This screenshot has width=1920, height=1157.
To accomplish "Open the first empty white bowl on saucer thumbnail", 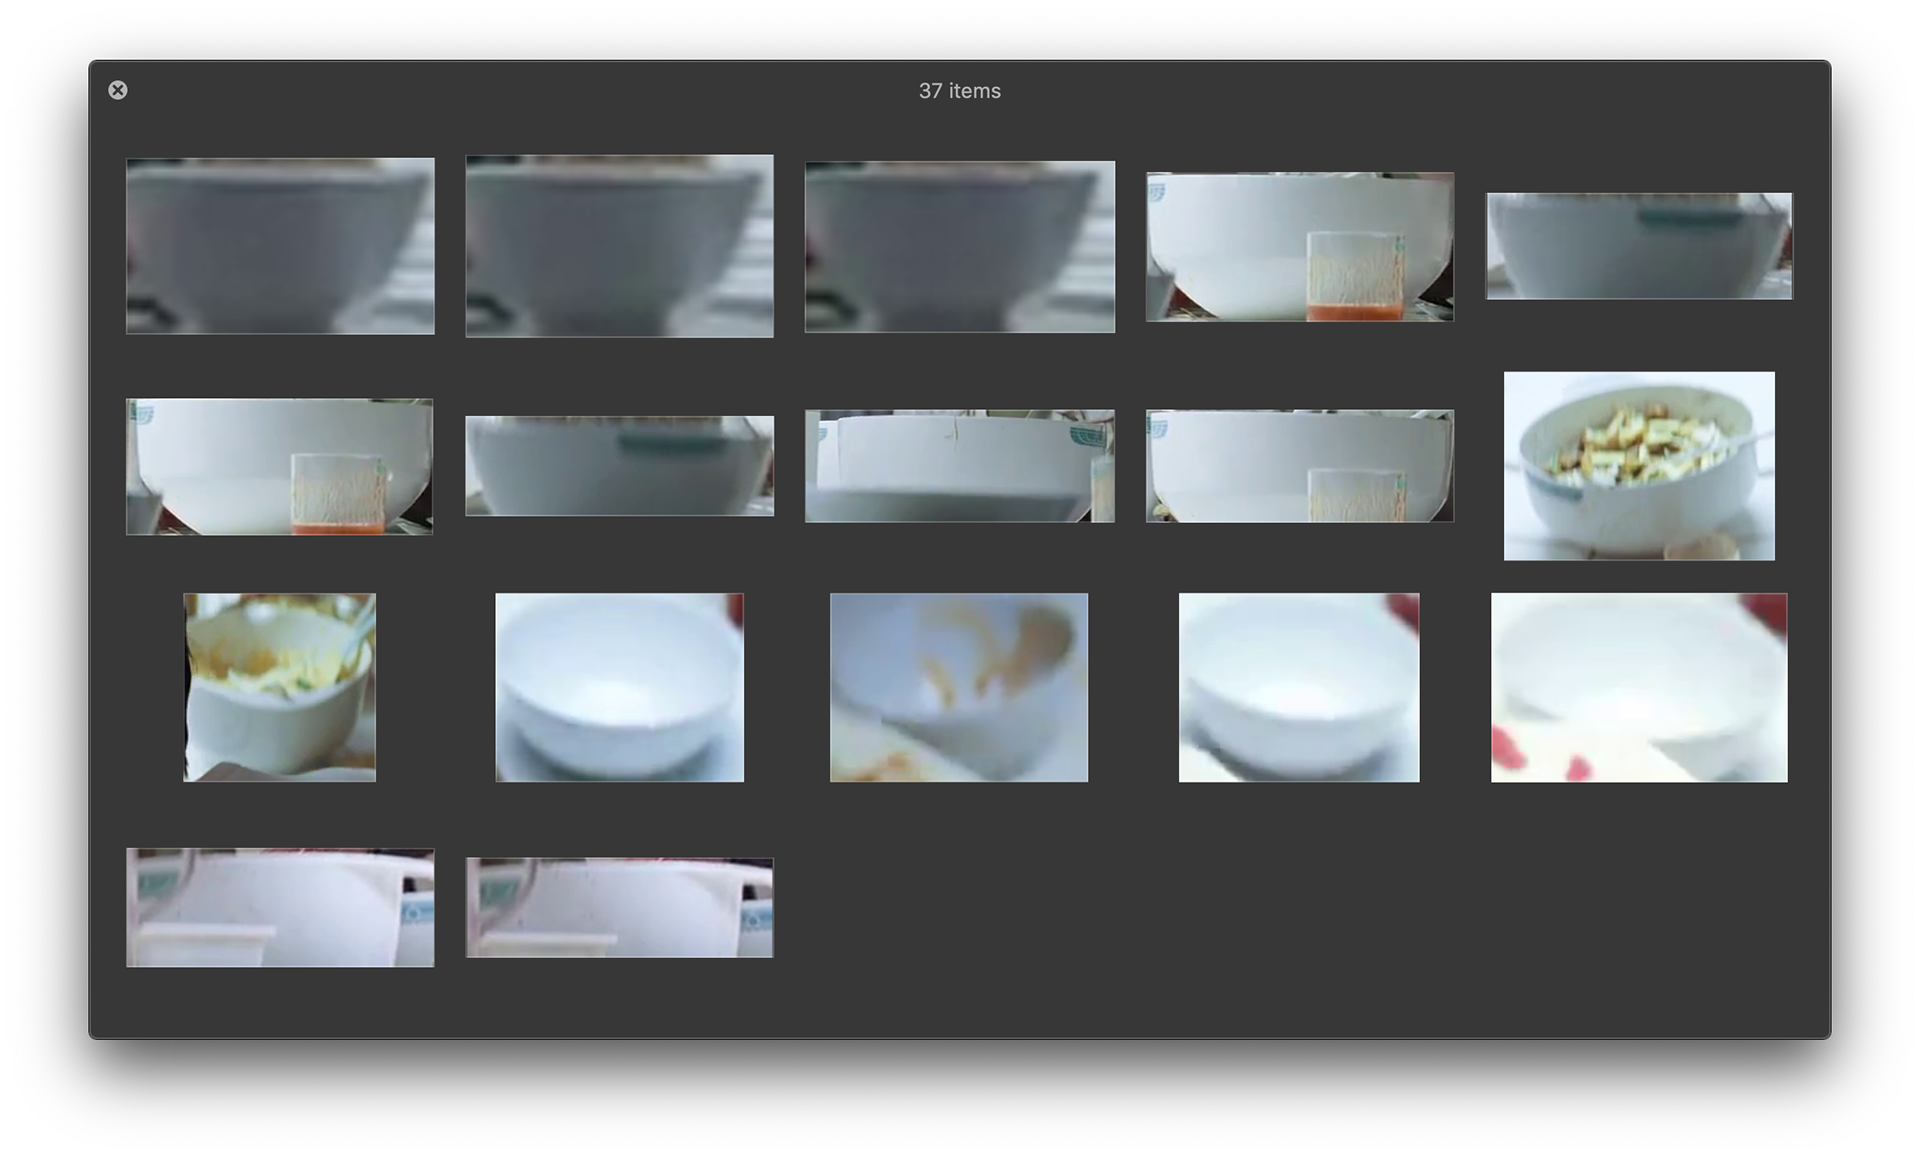I will (x=619, y=688).
